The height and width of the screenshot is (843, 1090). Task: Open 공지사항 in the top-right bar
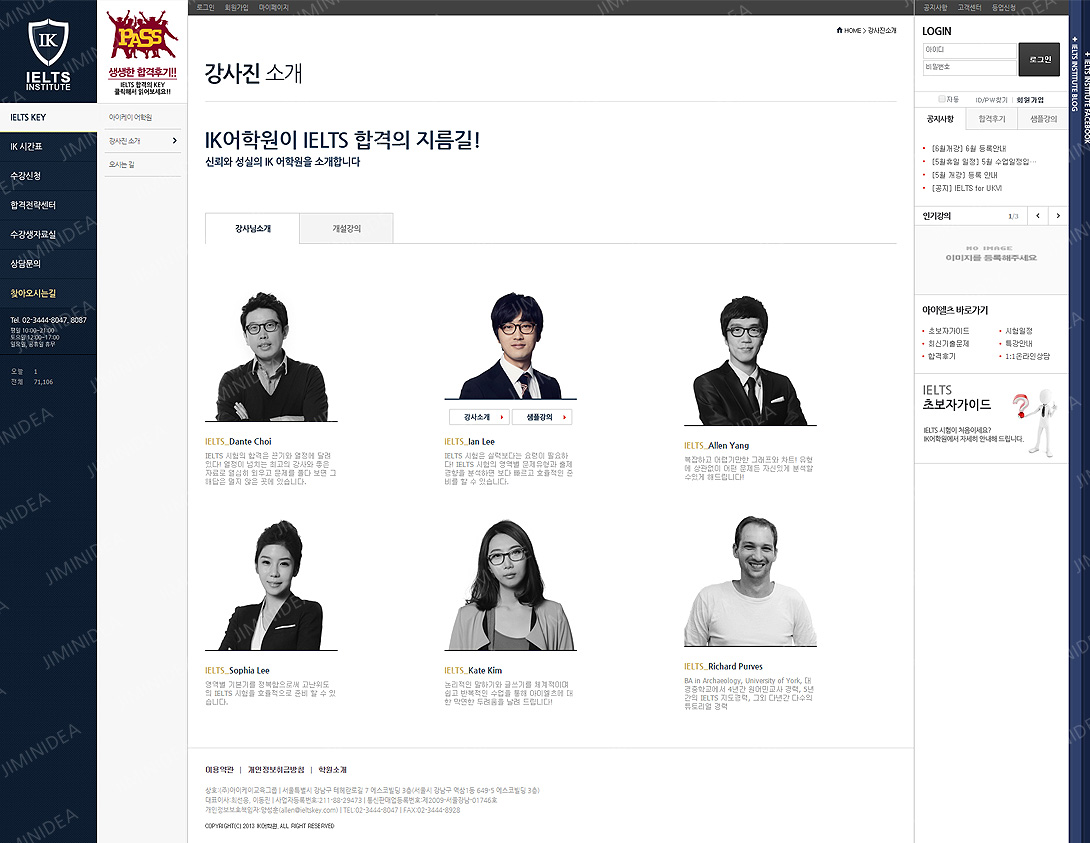click(x=935, y=7)
